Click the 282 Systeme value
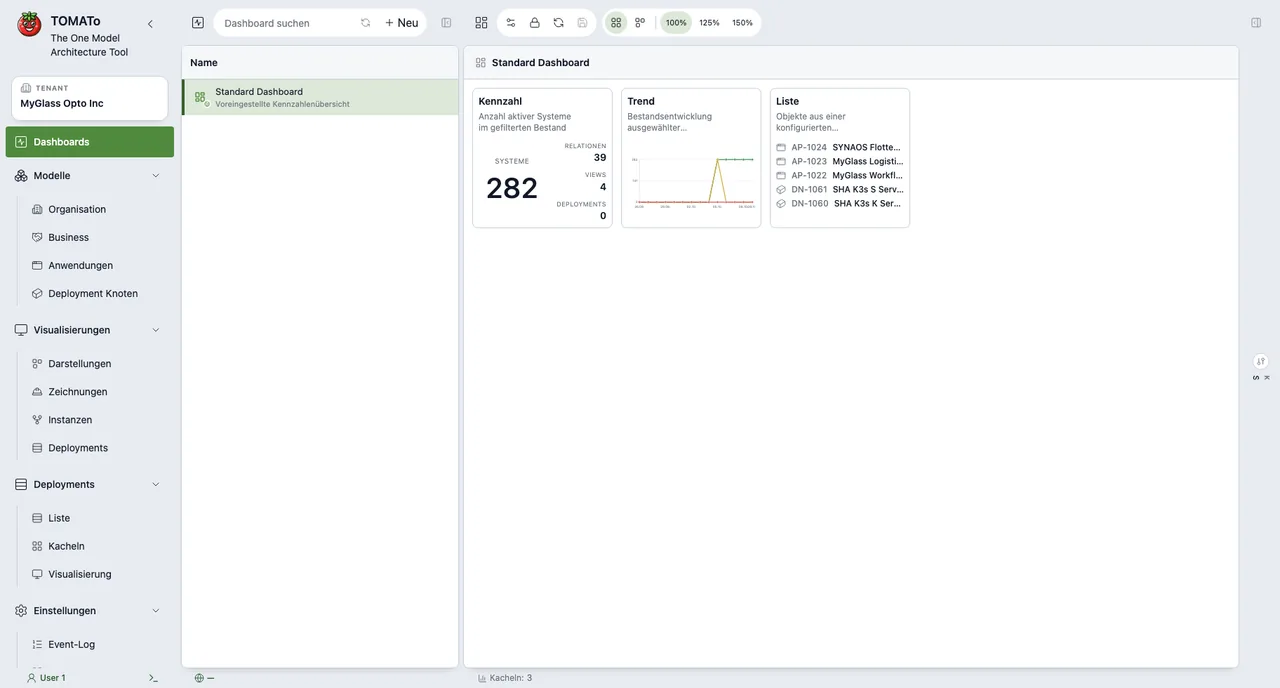Screen dimensions: 1280x688 click(x=512, y=188)
